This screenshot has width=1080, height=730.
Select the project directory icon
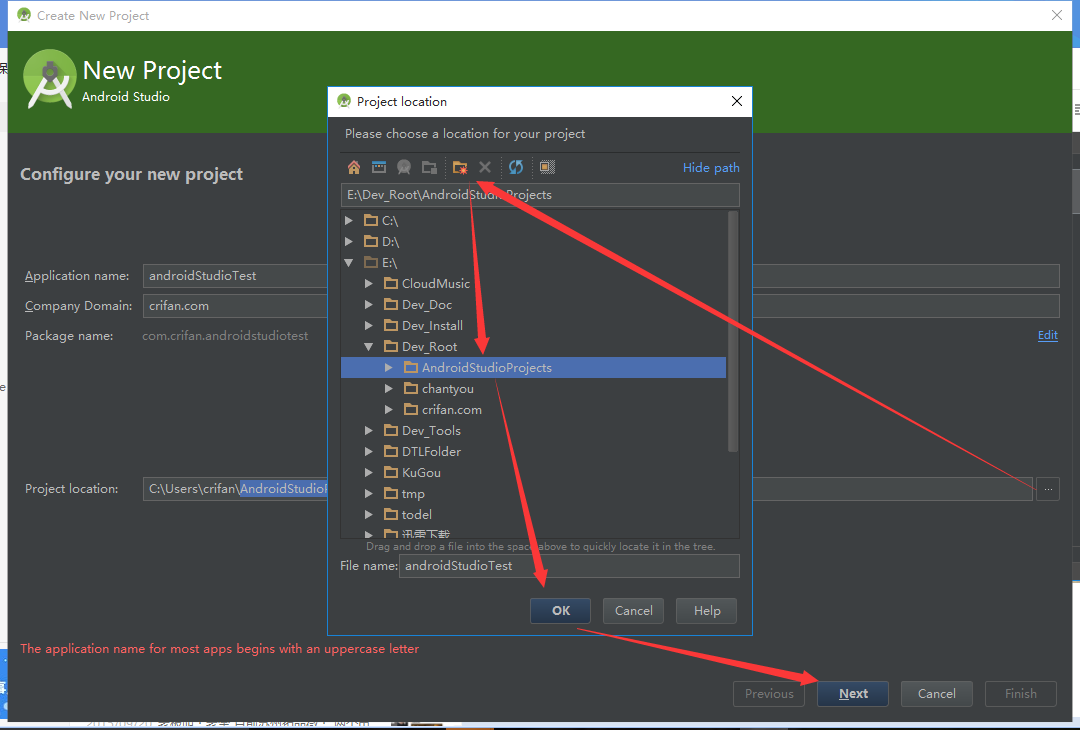pos(404,167)
